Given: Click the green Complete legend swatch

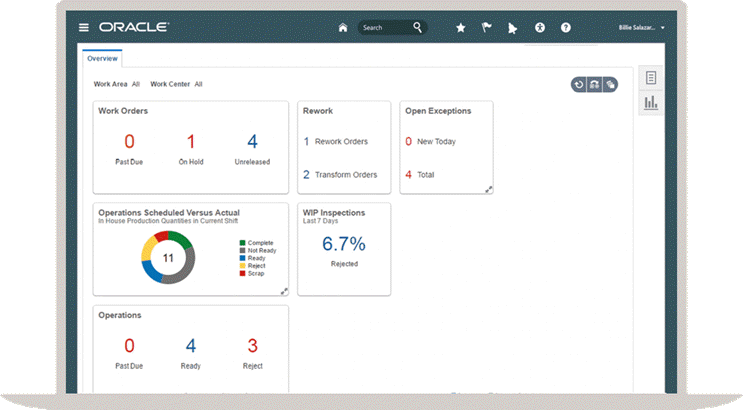Looking at the screenshot, I should tap(242, 242).
